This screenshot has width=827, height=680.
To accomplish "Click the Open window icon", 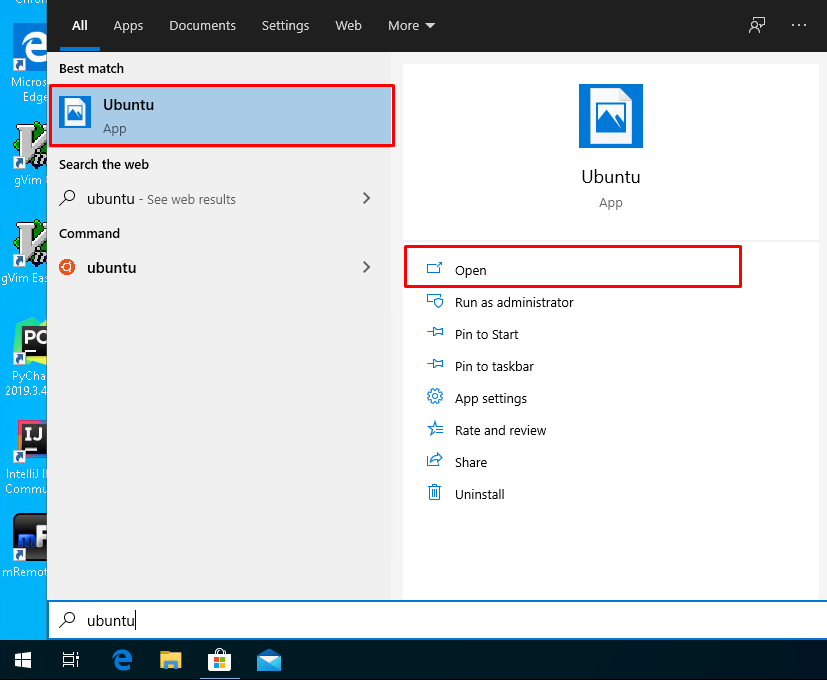I will point(434,269).
